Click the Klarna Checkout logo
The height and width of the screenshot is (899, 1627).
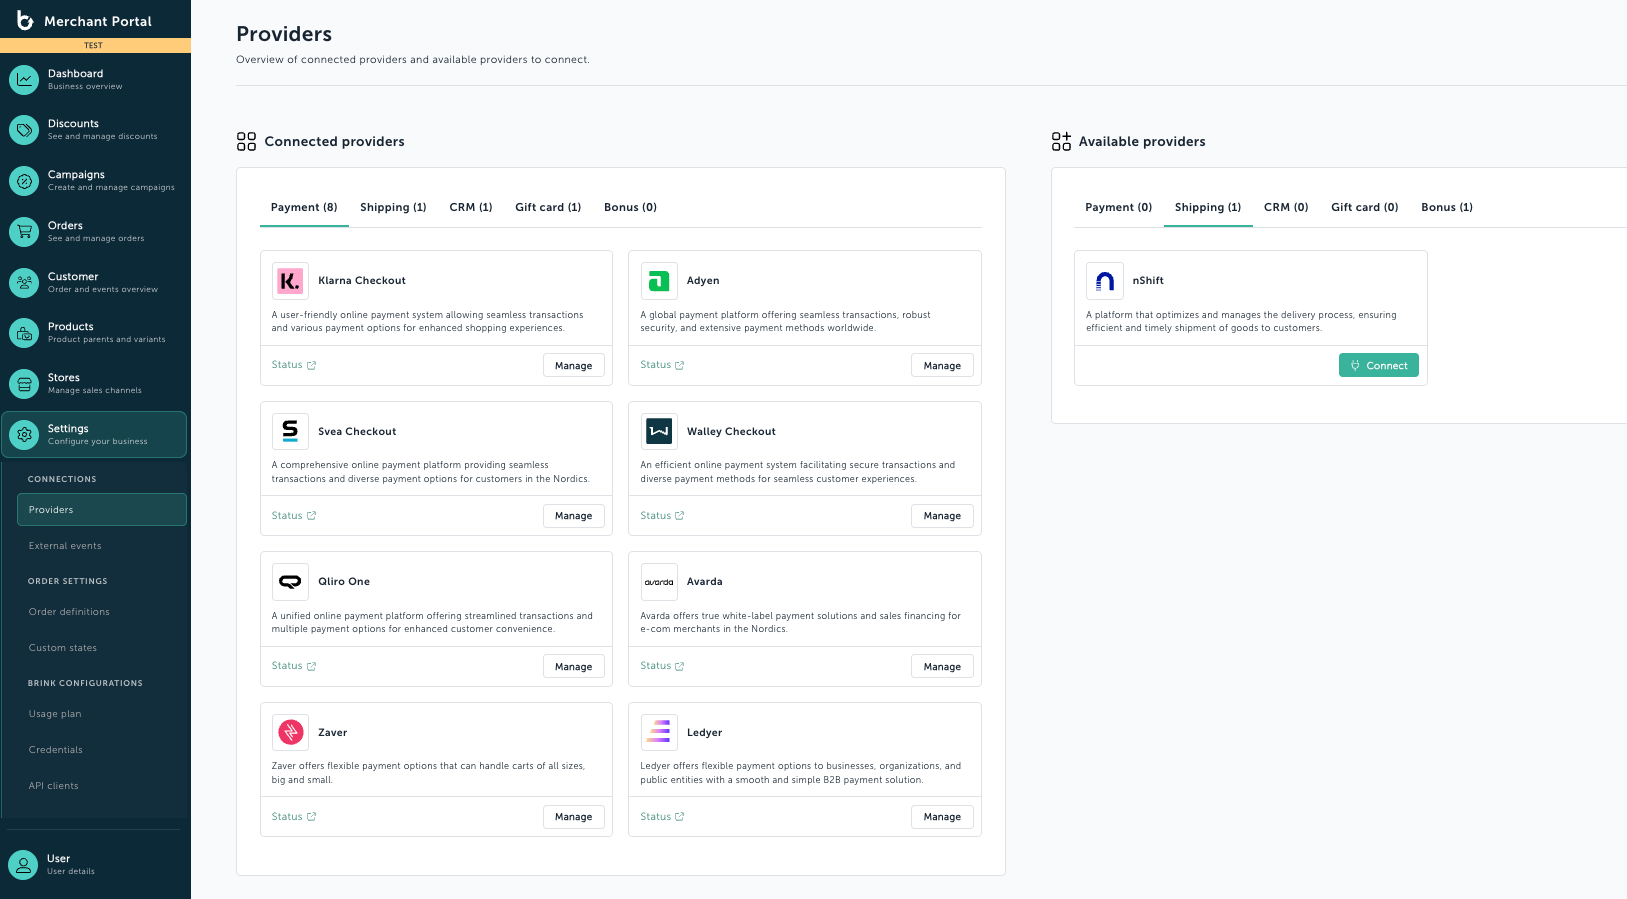click(290, 281)
